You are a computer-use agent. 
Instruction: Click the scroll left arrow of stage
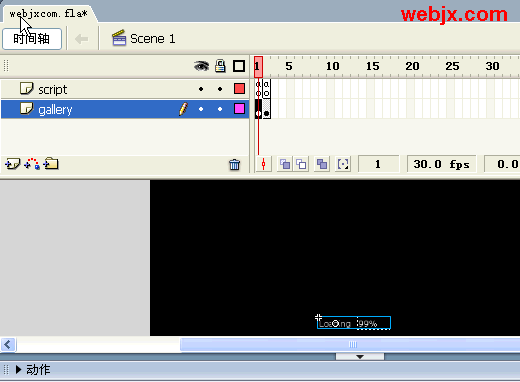(x=8, y=344)
